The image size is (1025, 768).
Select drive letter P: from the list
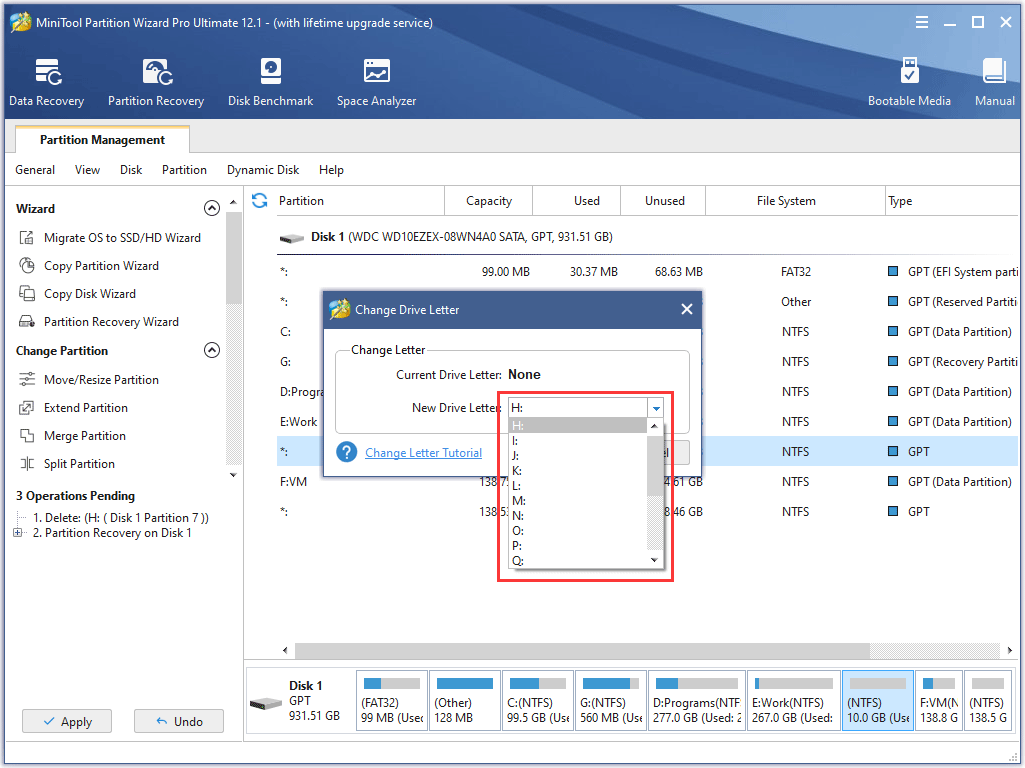tap(577, 546)
